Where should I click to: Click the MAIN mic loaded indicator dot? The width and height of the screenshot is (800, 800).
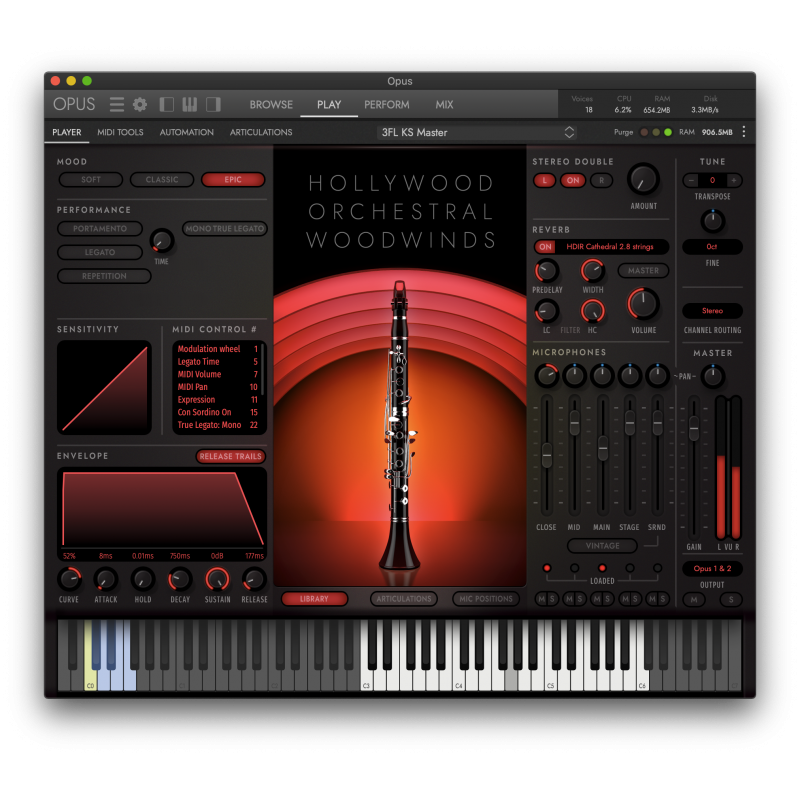tap(602, 568)
